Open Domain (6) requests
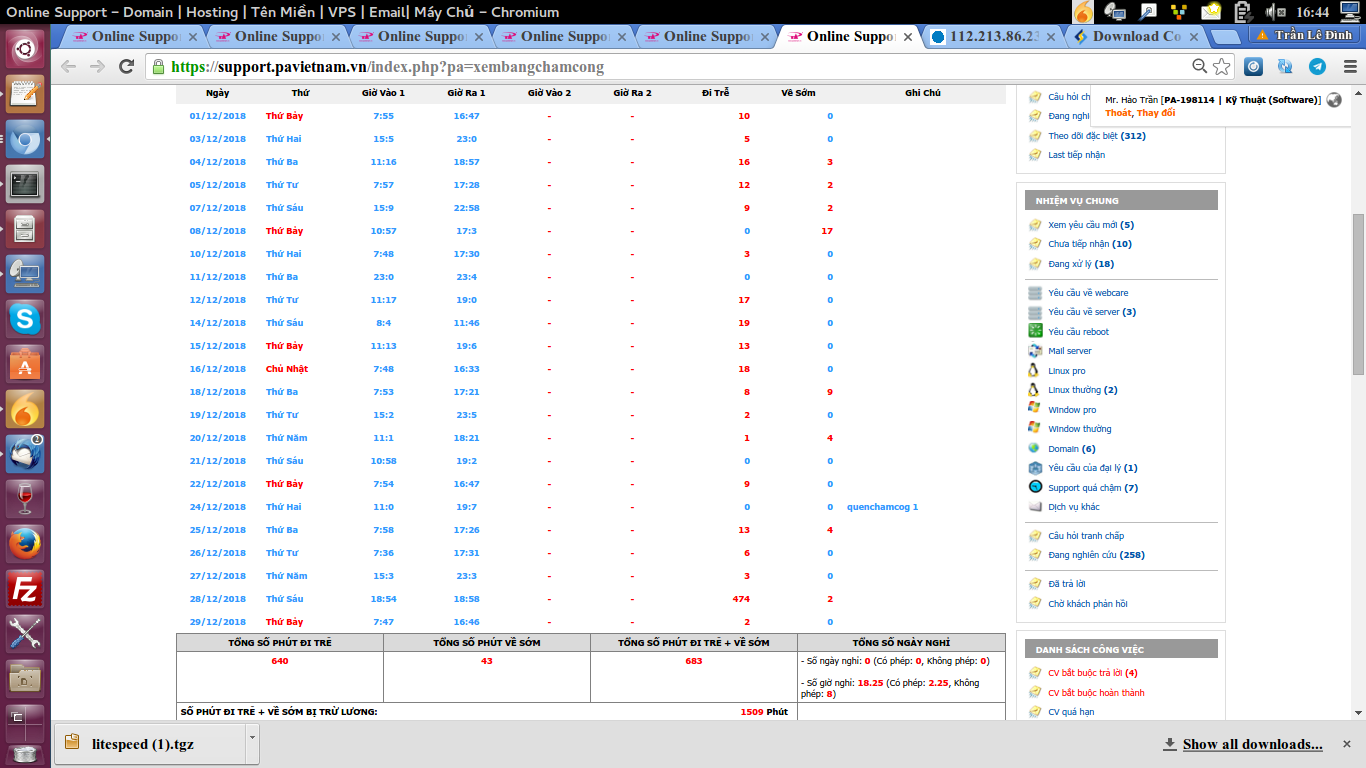Screen dimensions: 1366x768 pos(1072,449)
